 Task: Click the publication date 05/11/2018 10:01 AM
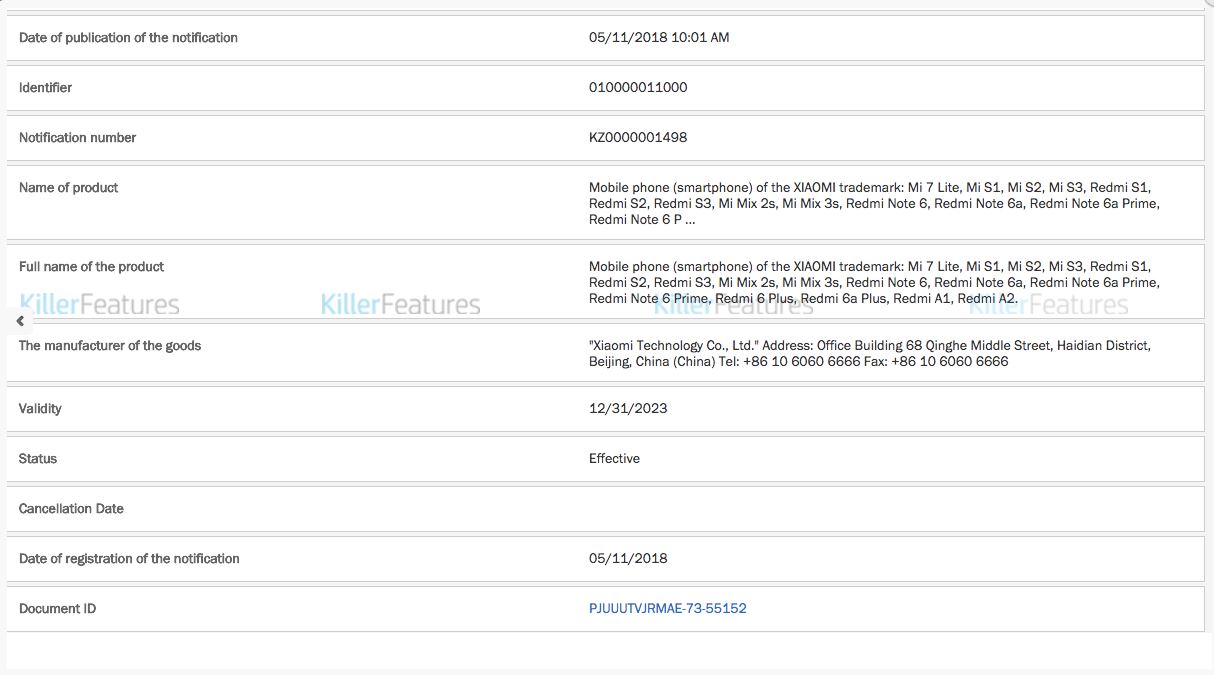tap(659, 37)
